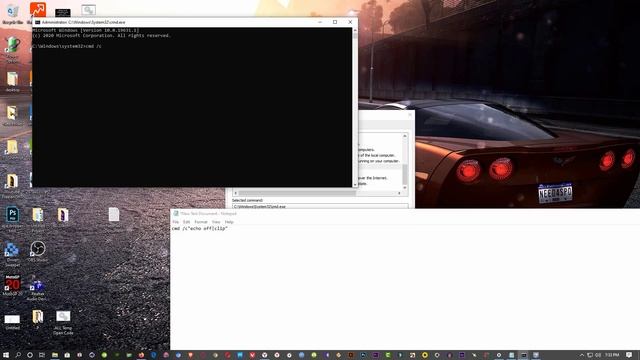Image resolution: width=640 pixels, height=360 pixels.
Task: Click right arrow of dialog horizontal scrollbar
Action: click(399, 193)
